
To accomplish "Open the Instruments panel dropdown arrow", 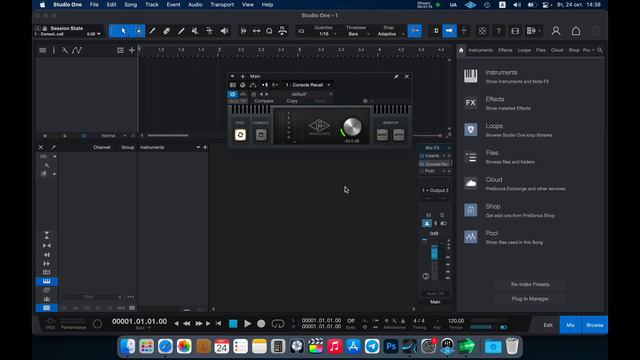I will (198, 147).
